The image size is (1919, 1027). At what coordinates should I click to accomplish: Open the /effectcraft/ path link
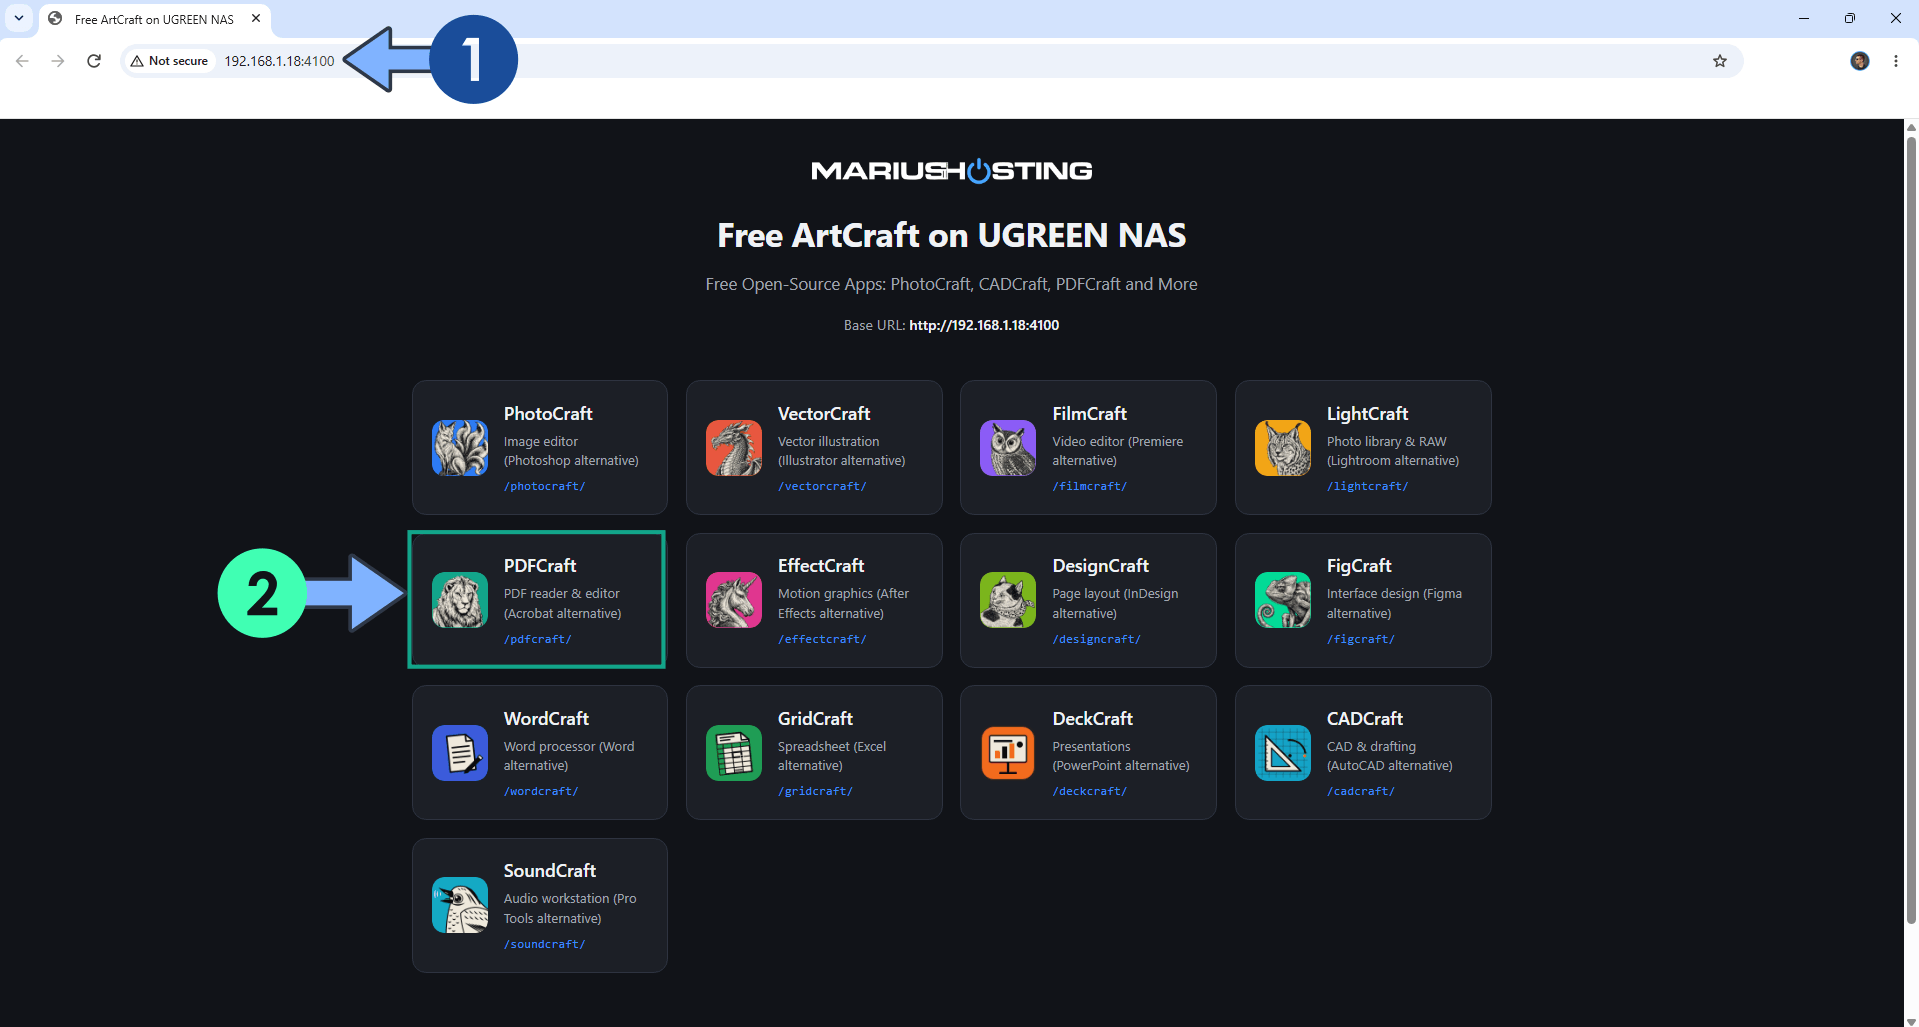pos(822,639)
